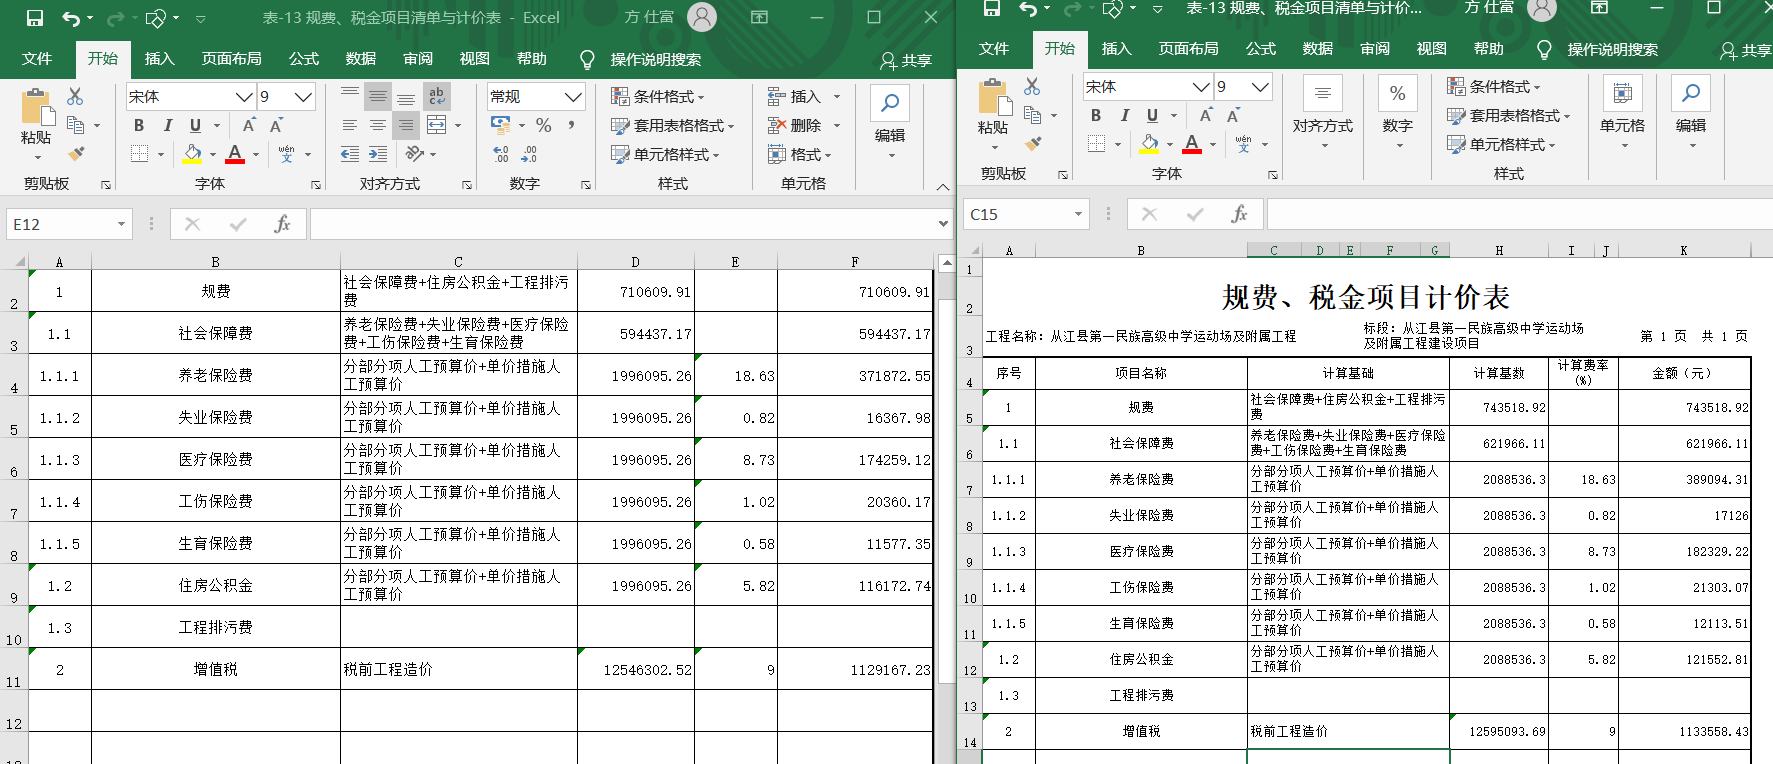Image resolution: width=1773 pixels, height=764 pixels.
Task: Click align left icon in left window
Action: point(350,125)
